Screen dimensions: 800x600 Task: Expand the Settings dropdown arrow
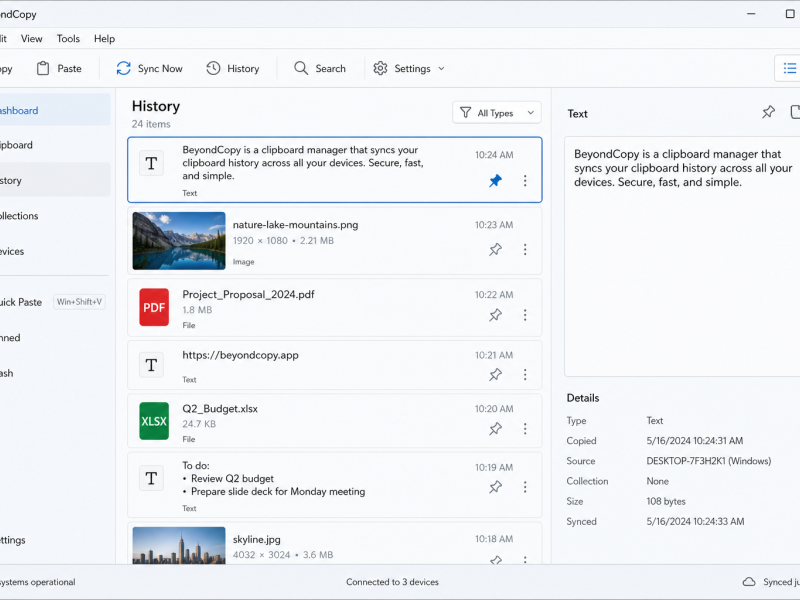coord(441,68)
